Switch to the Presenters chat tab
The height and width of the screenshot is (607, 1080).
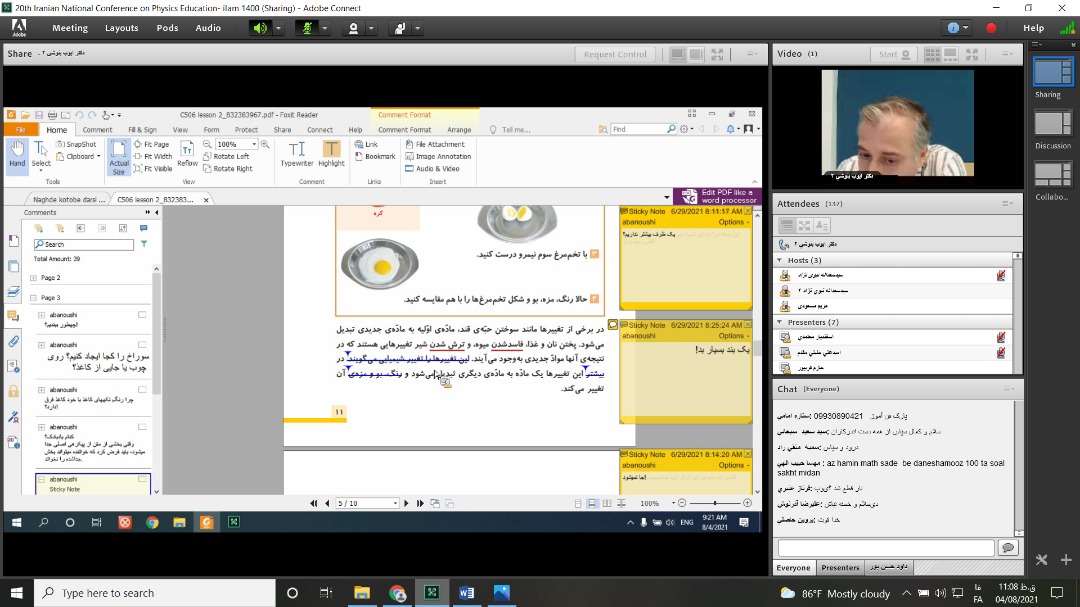pyautogui.click(x=840, y=568)
